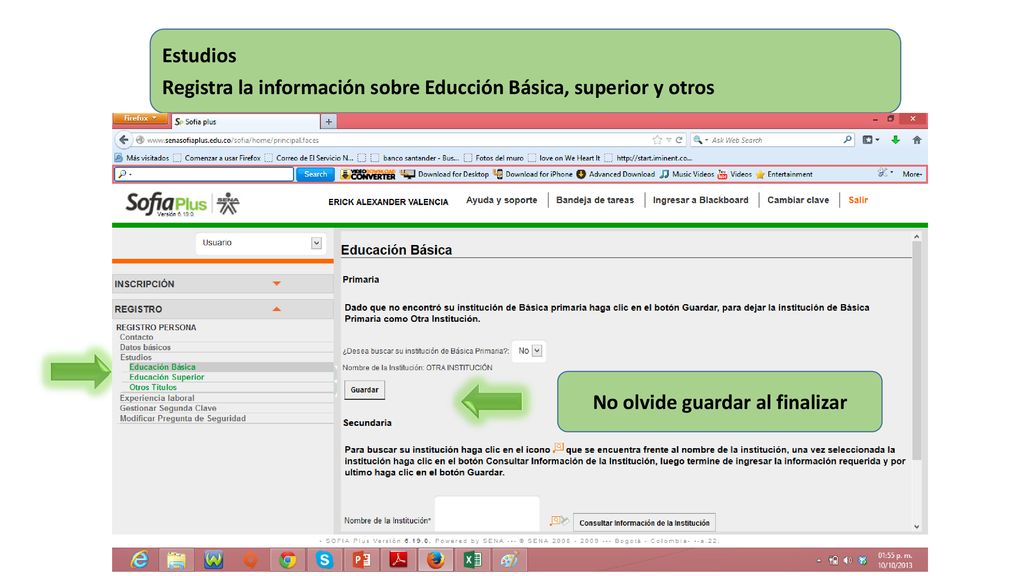Click the volume speaker tray icon
Screen dimensions: 1024x576
(x=848, y=560)
